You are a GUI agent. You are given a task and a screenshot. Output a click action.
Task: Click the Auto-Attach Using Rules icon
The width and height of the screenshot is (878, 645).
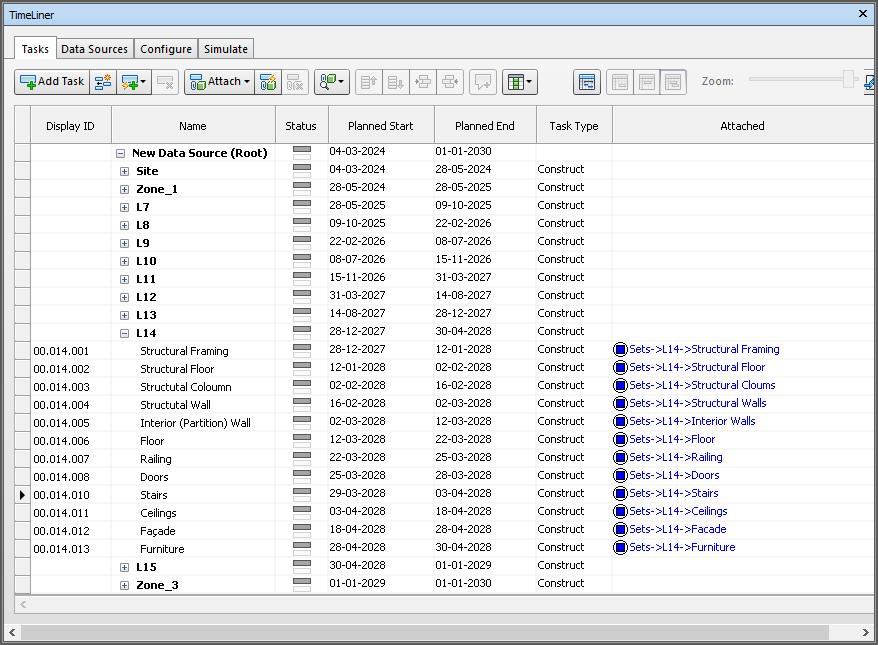pyautogui.click(x=267, y=82)
